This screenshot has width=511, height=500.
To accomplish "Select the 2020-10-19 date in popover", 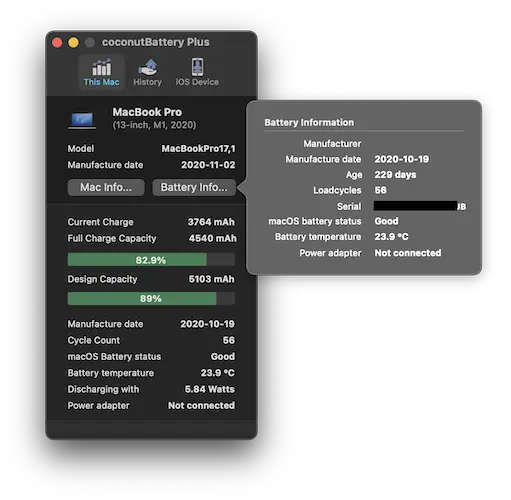I will pyautogui.click(x=402, y=159).
